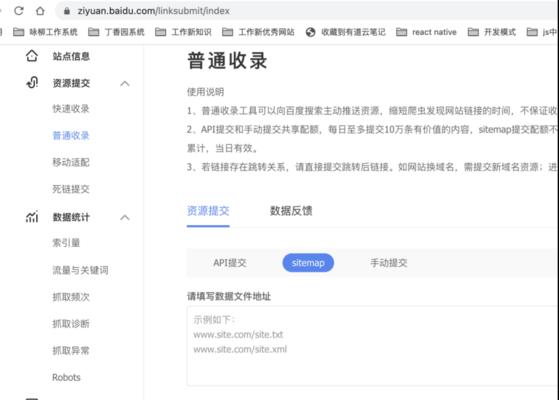Open the 丁香园系统 bookmark folder
The image size is (559, 400).
116,32
